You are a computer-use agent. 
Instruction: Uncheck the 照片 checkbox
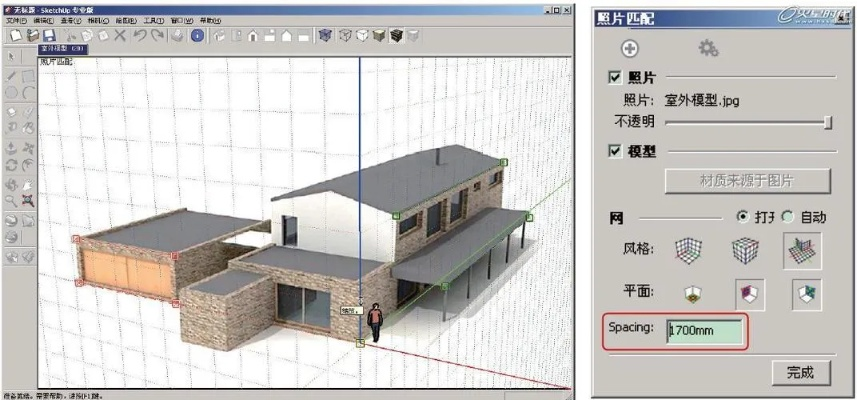[x=615, y=77]
